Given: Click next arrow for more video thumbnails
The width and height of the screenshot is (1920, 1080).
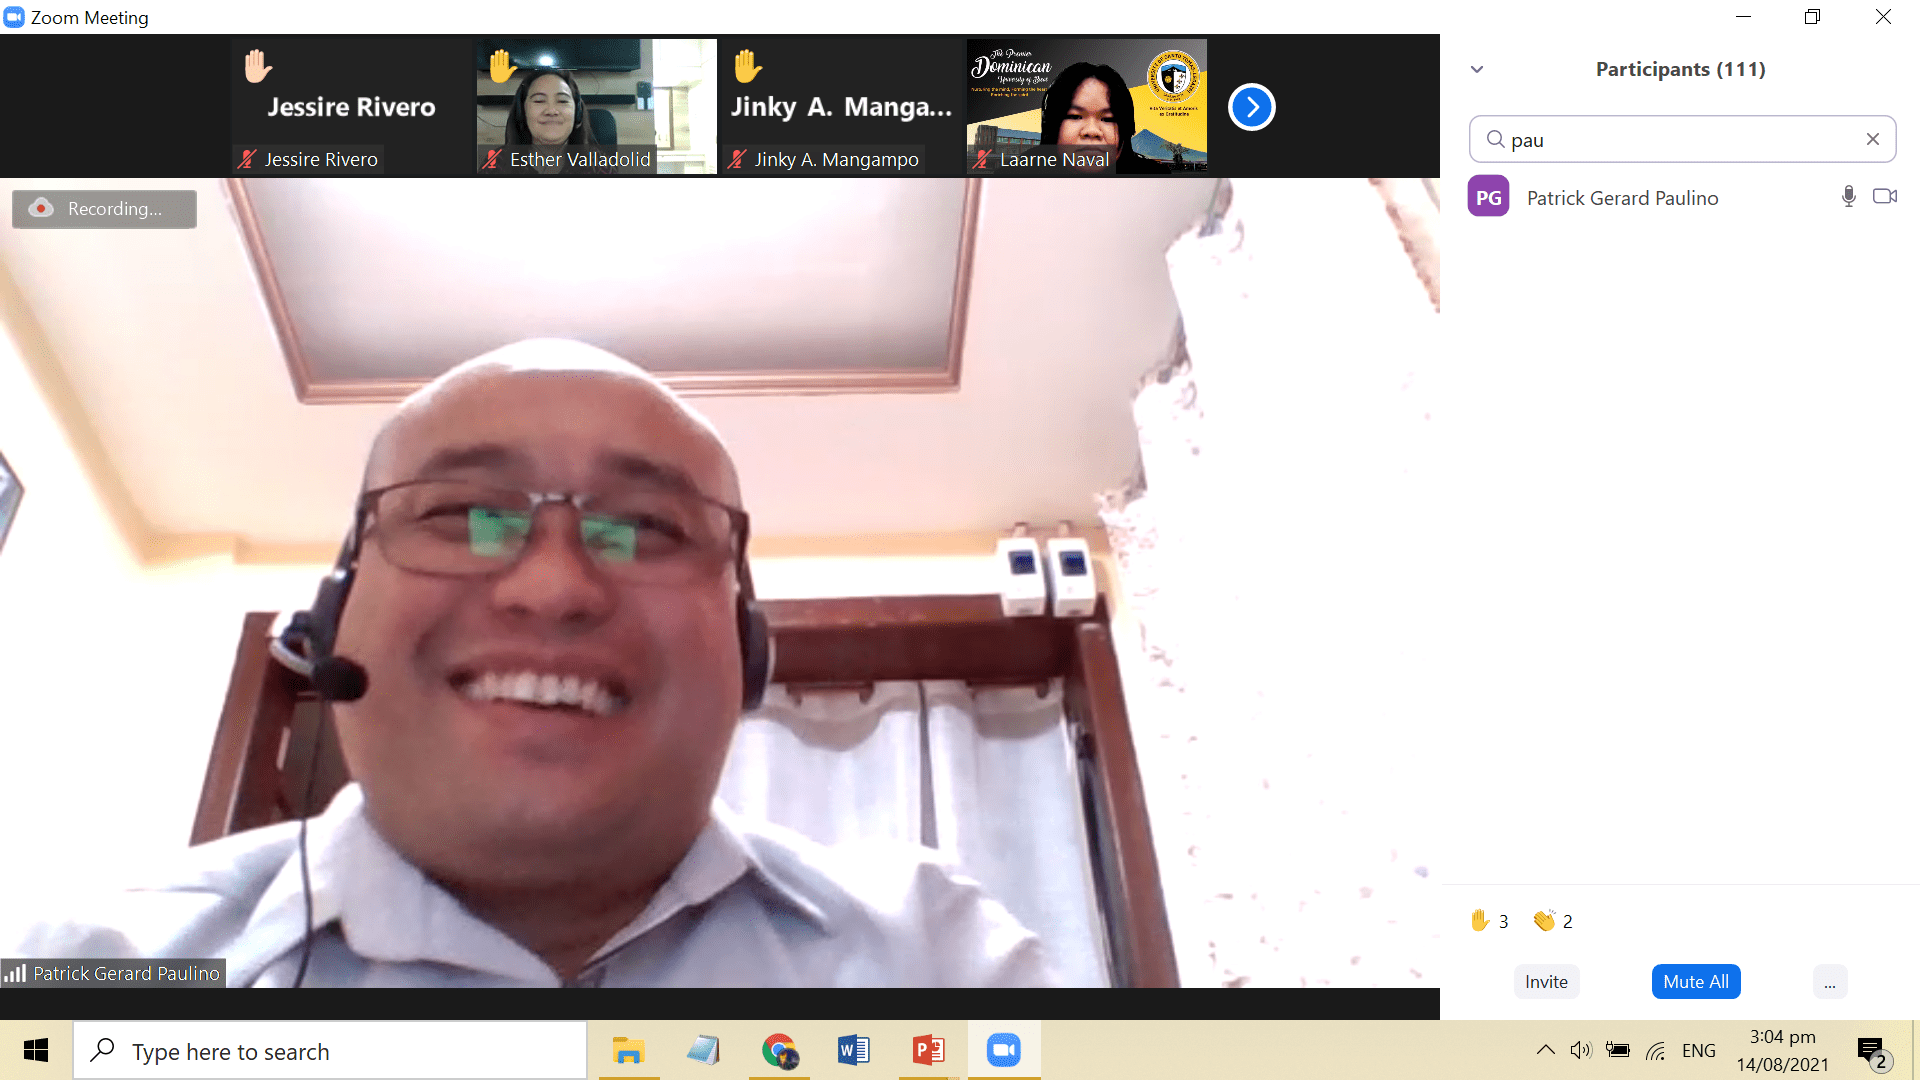Looking at the screenshot, I should [1251, 107].
